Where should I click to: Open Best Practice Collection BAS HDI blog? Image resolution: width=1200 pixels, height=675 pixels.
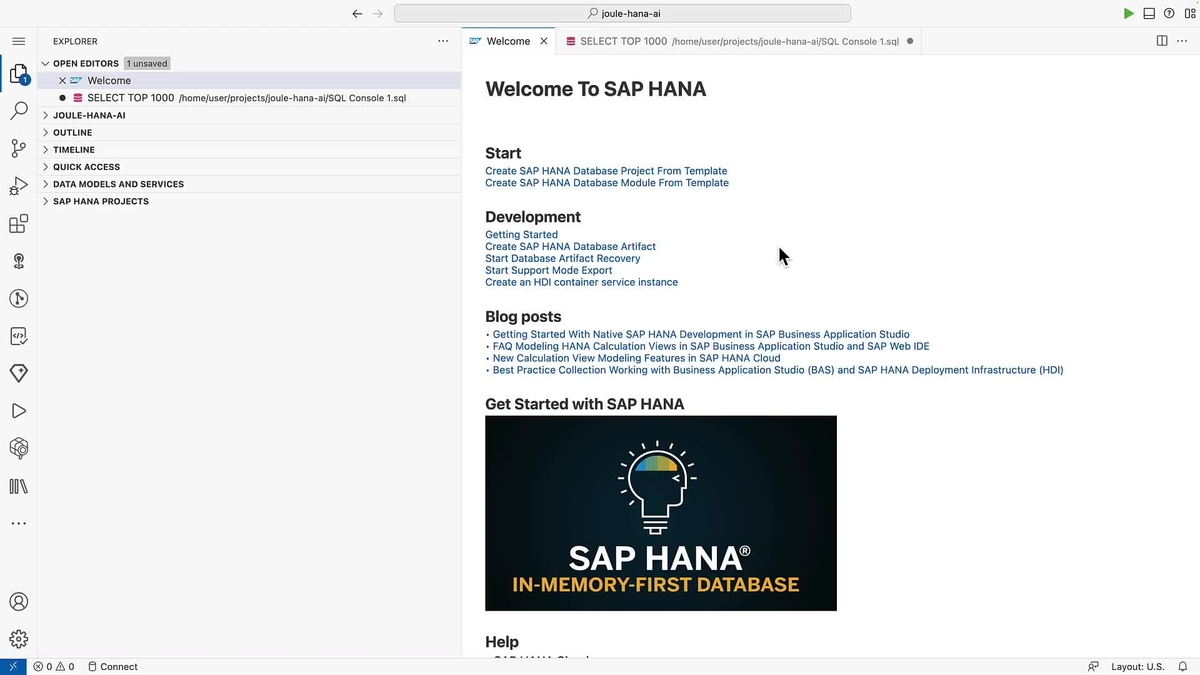coord(778,370)
